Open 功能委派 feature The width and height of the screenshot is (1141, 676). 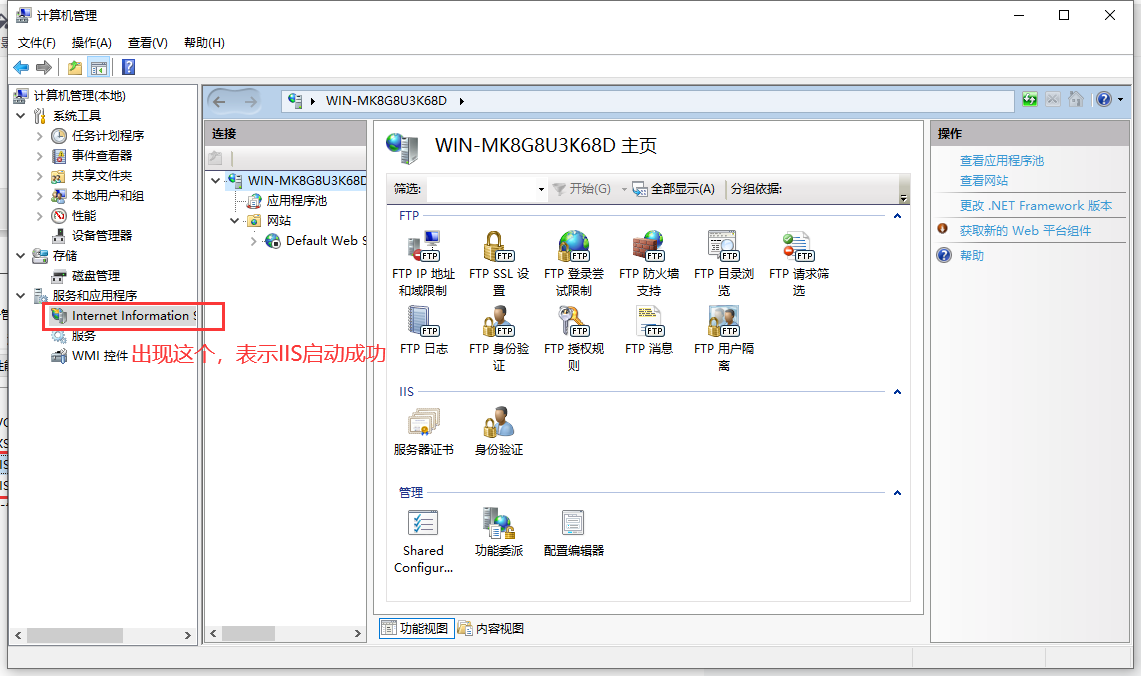(498, 533)
